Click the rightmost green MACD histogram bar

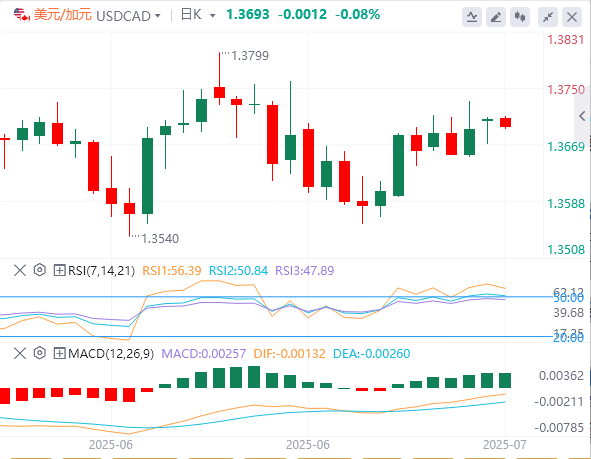coord(505,380)
